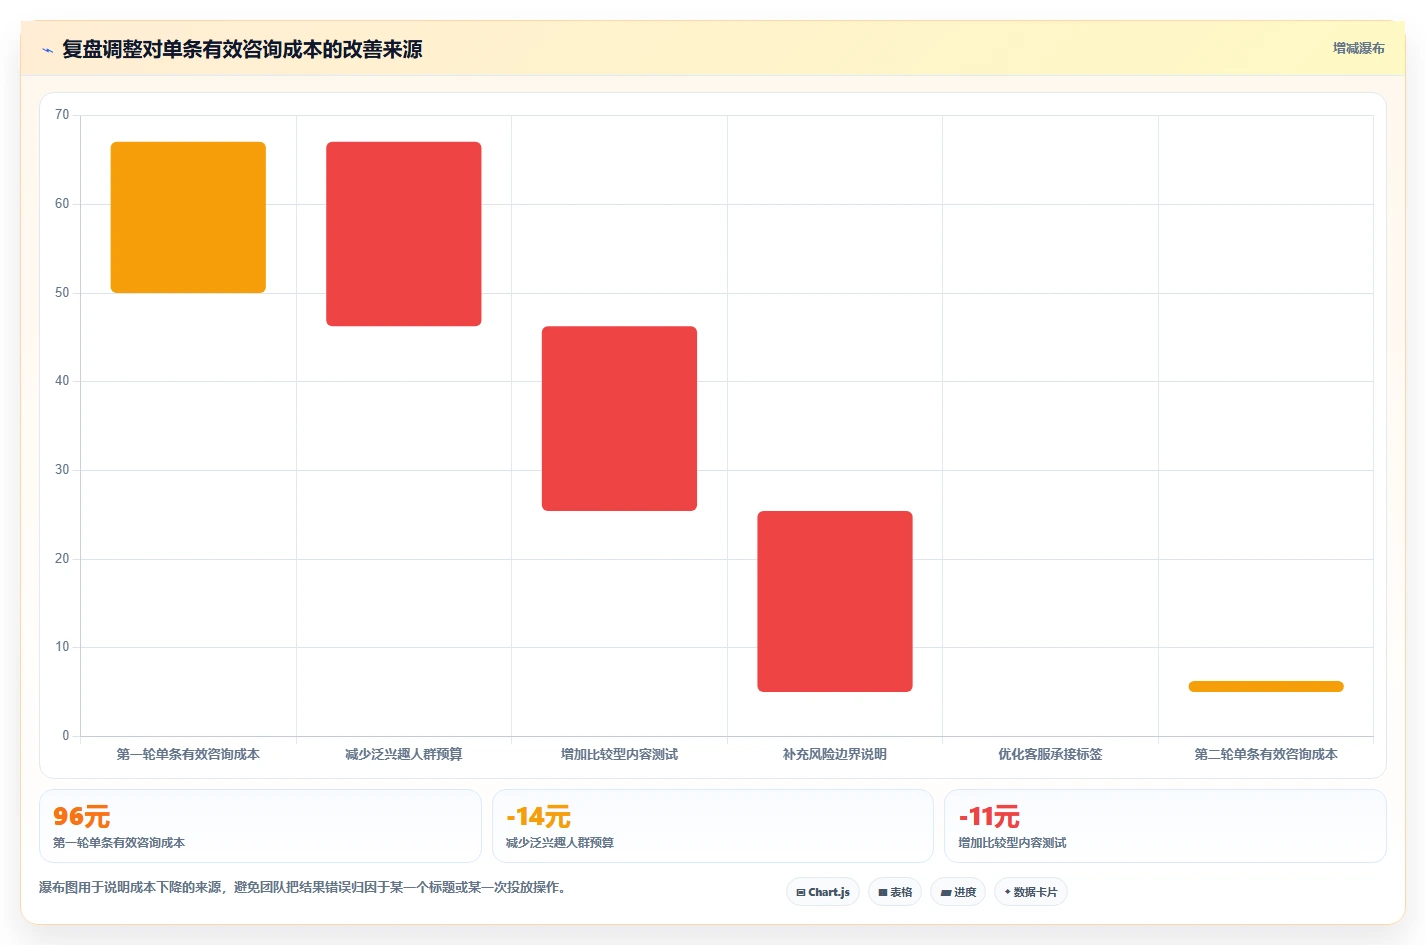
Task: Click the axis label 补充风险边界说明
Action: tap(835, 754)
